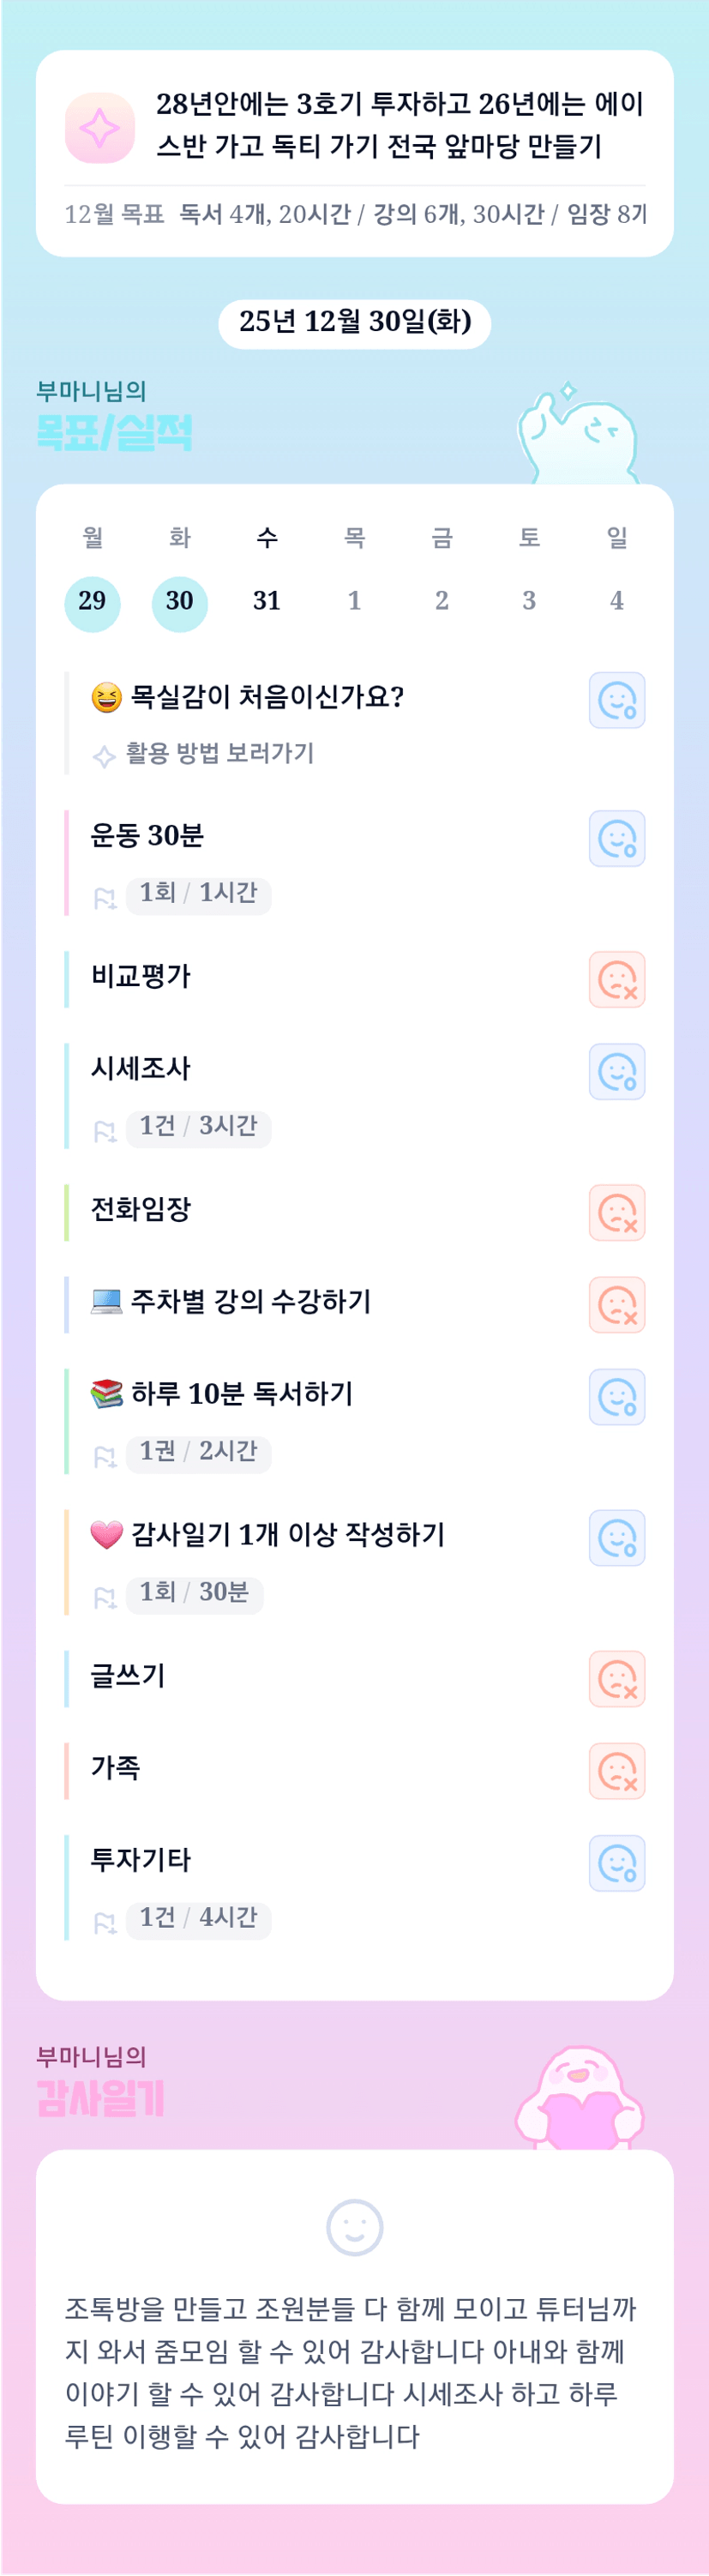Select day 29 Monday in the week strip
Image resolution: width=709 pixels, height=2576 pixels.
(92, 602)
